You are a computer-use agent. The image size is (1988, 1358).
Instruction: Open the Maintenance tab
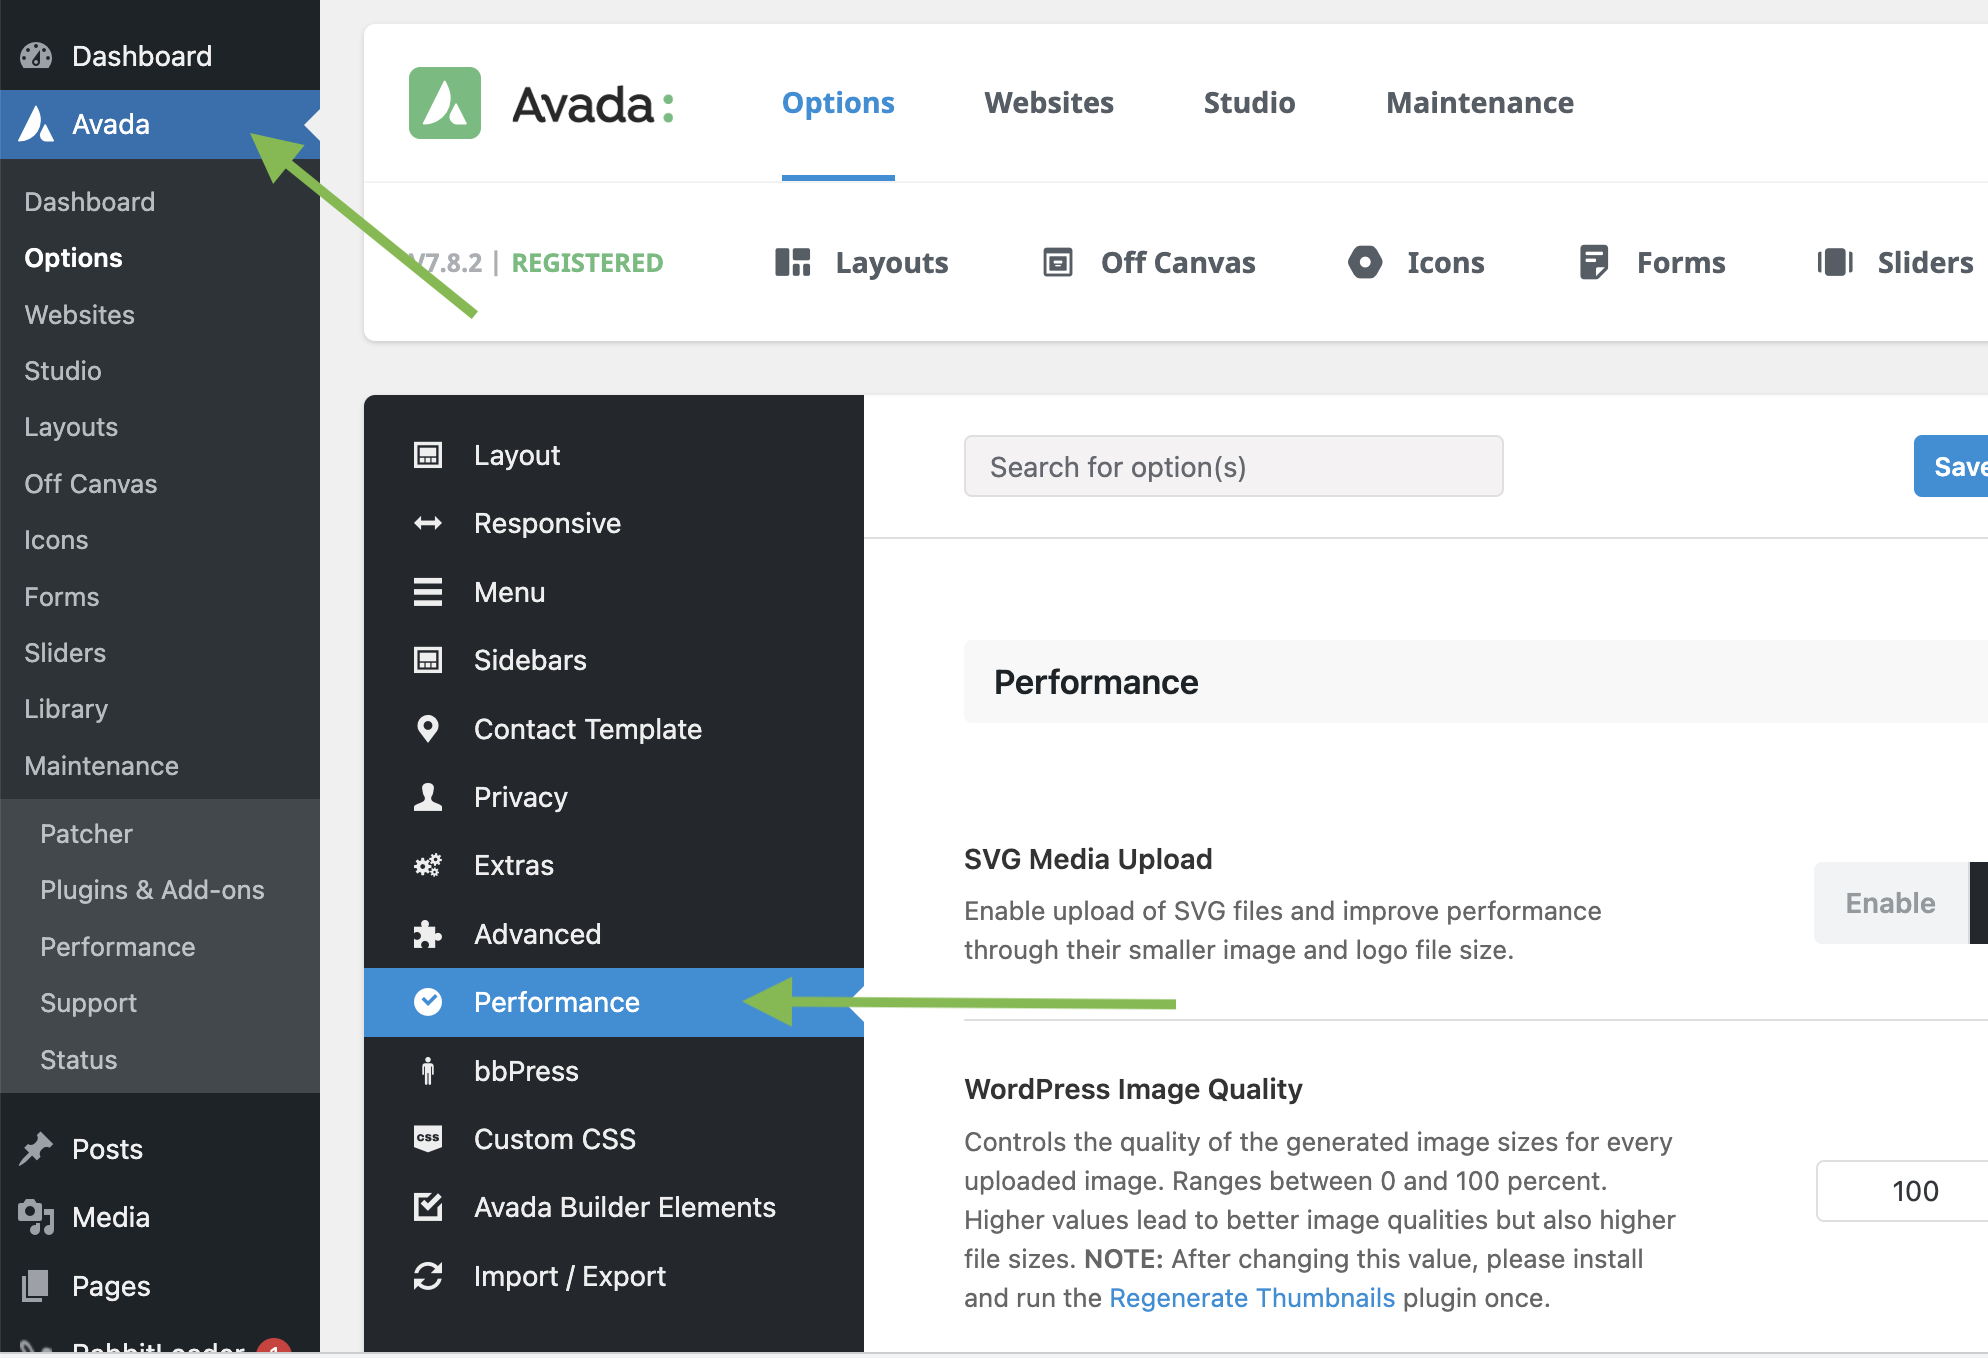[1480, 102]
